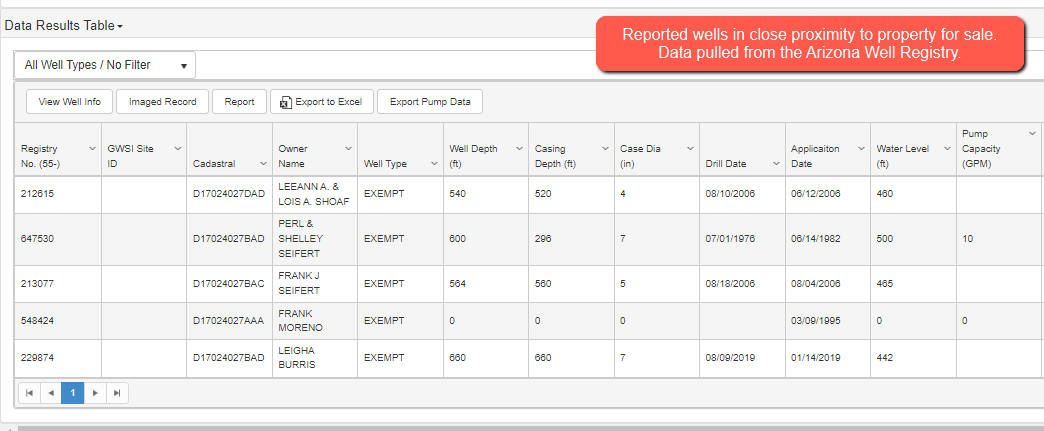Go to the last page of results
This screenshot has width=1044, height=431.
(117, 393)
